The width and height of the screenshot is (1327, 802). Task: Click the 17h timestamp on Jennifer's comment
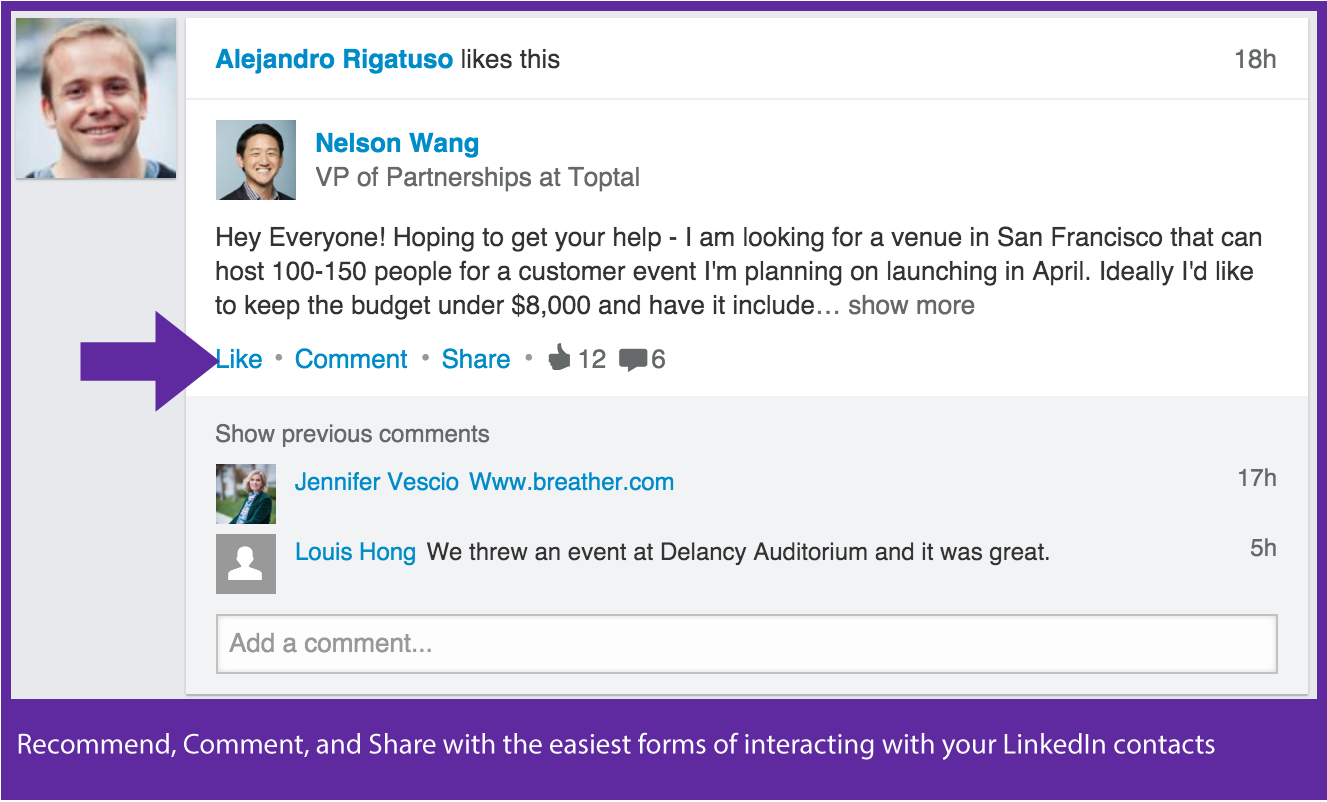coord(1257,478)
